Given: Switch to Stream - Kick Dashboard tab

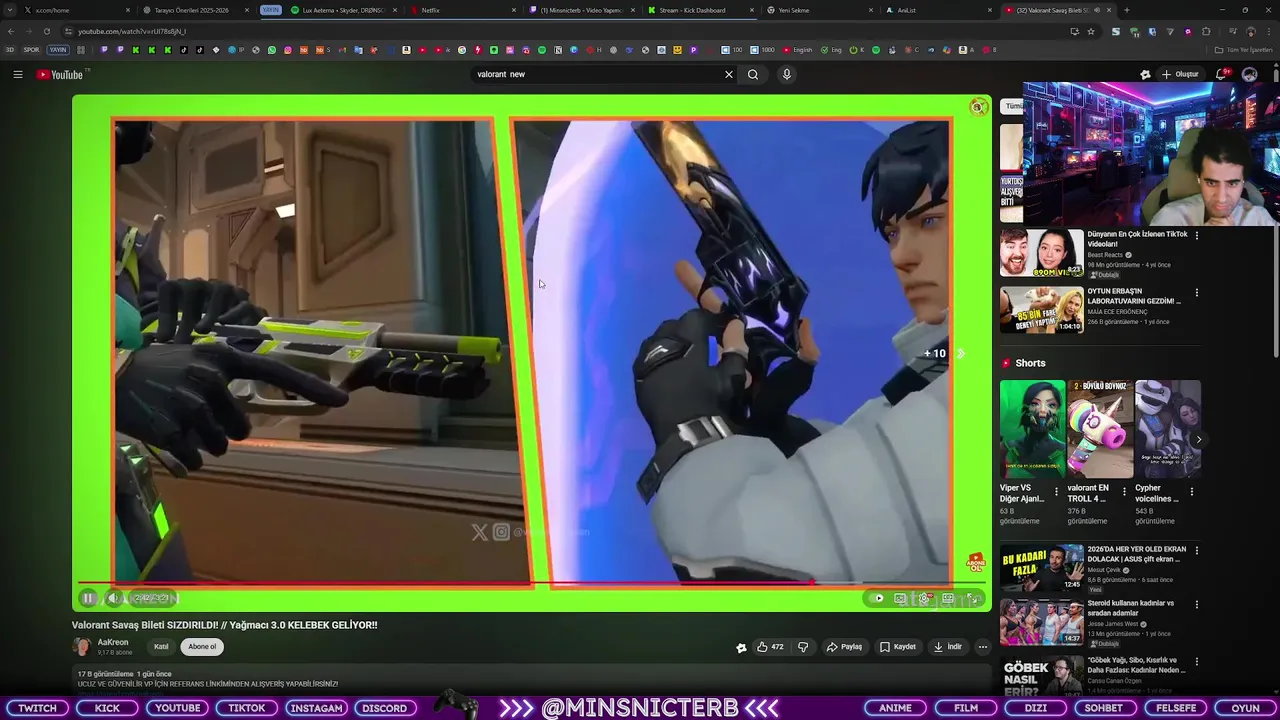Looking at the screenshot, I should point(699,10).
